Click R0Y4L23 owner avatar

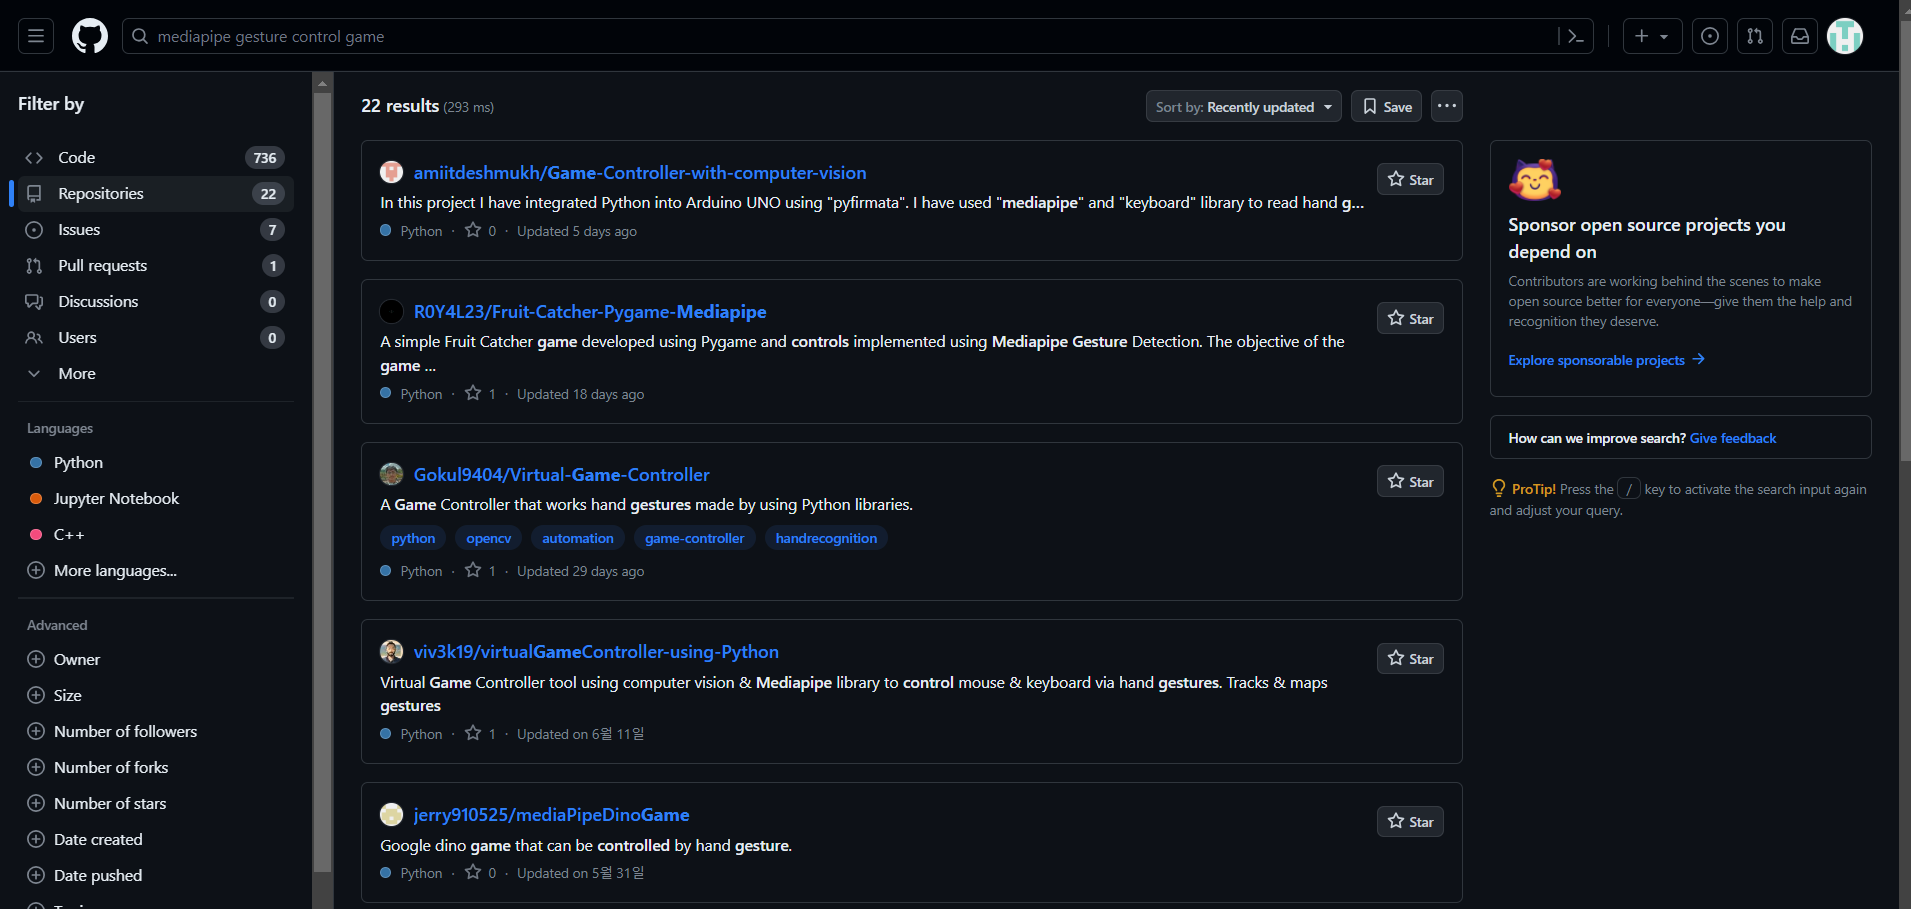pyautogui.click(x=391, y=312)
